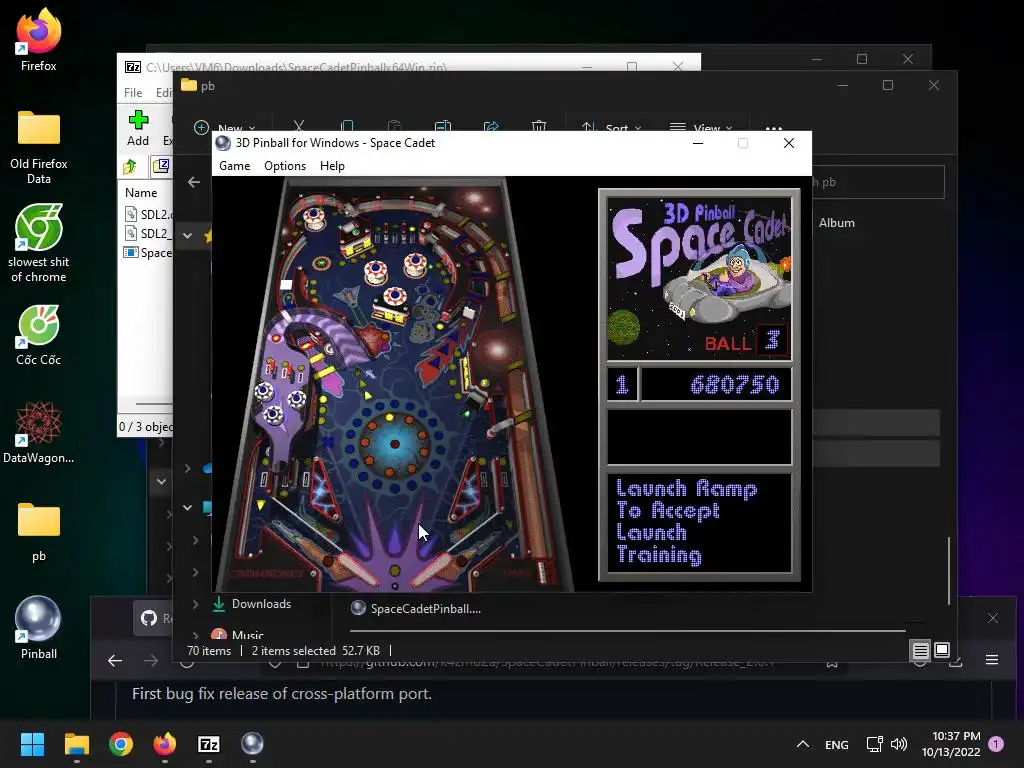Expand the Downloads tree item
Viewport: 1024px width, 768px height.
[195, 604]
